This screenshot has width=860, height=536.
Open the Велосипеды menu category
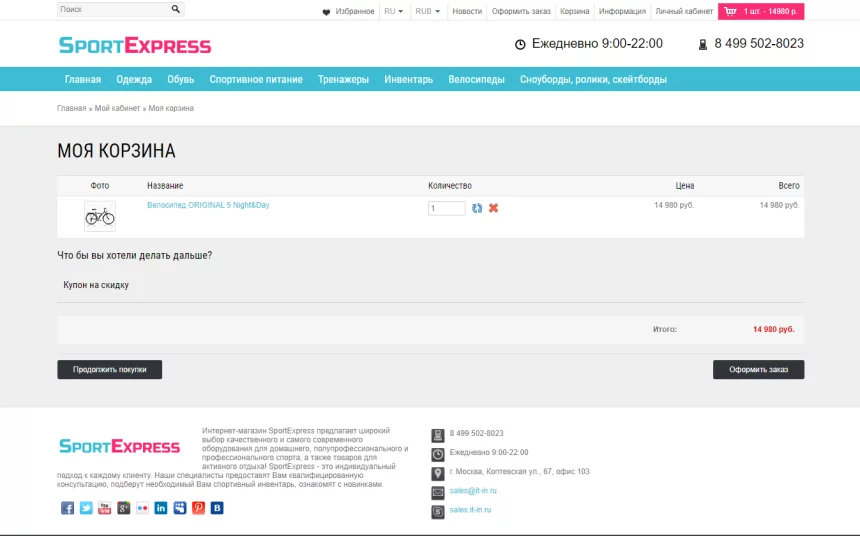[476, 79]
